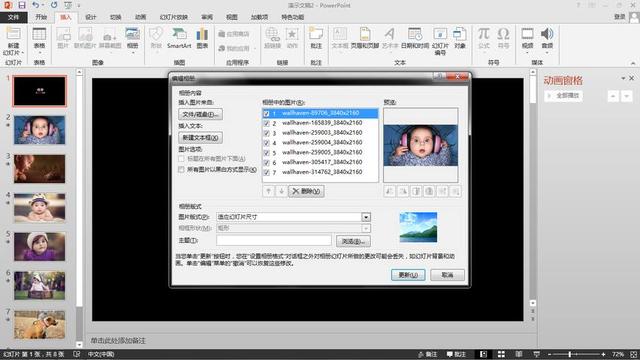Click the rotate right icon under preview
Viewport: 640px width, 360px height.
click(403, 191)
